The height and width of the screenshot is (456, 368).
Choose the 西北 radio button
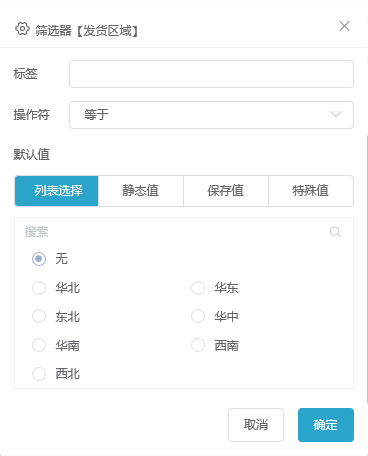click(39, 374)
